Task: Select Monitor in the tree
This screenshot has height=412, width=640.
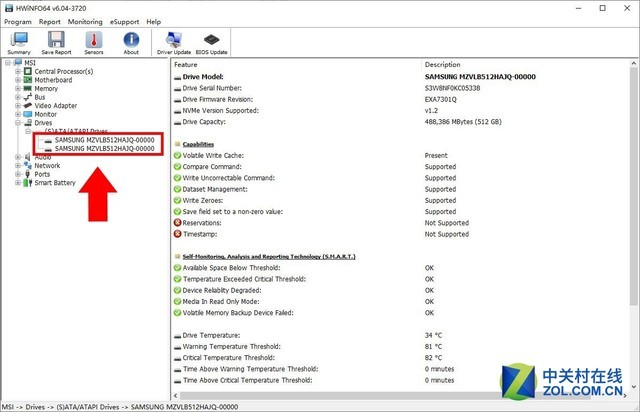Action: (45, 114)
